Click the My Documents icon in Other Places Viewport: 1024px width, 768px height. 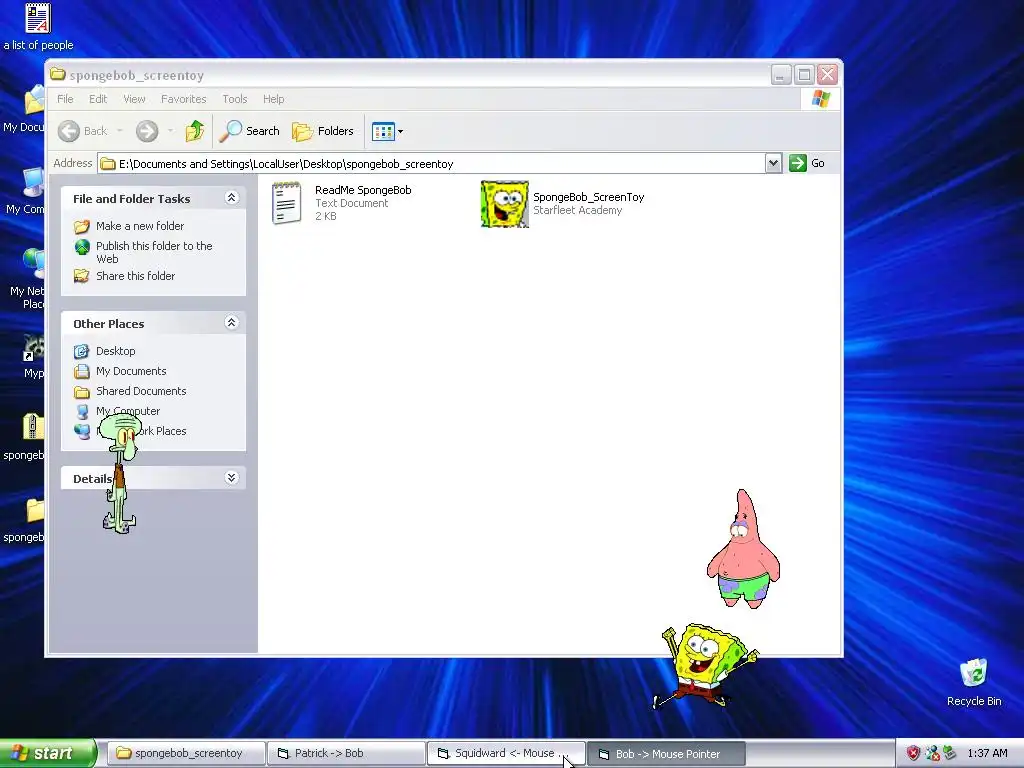82,372
